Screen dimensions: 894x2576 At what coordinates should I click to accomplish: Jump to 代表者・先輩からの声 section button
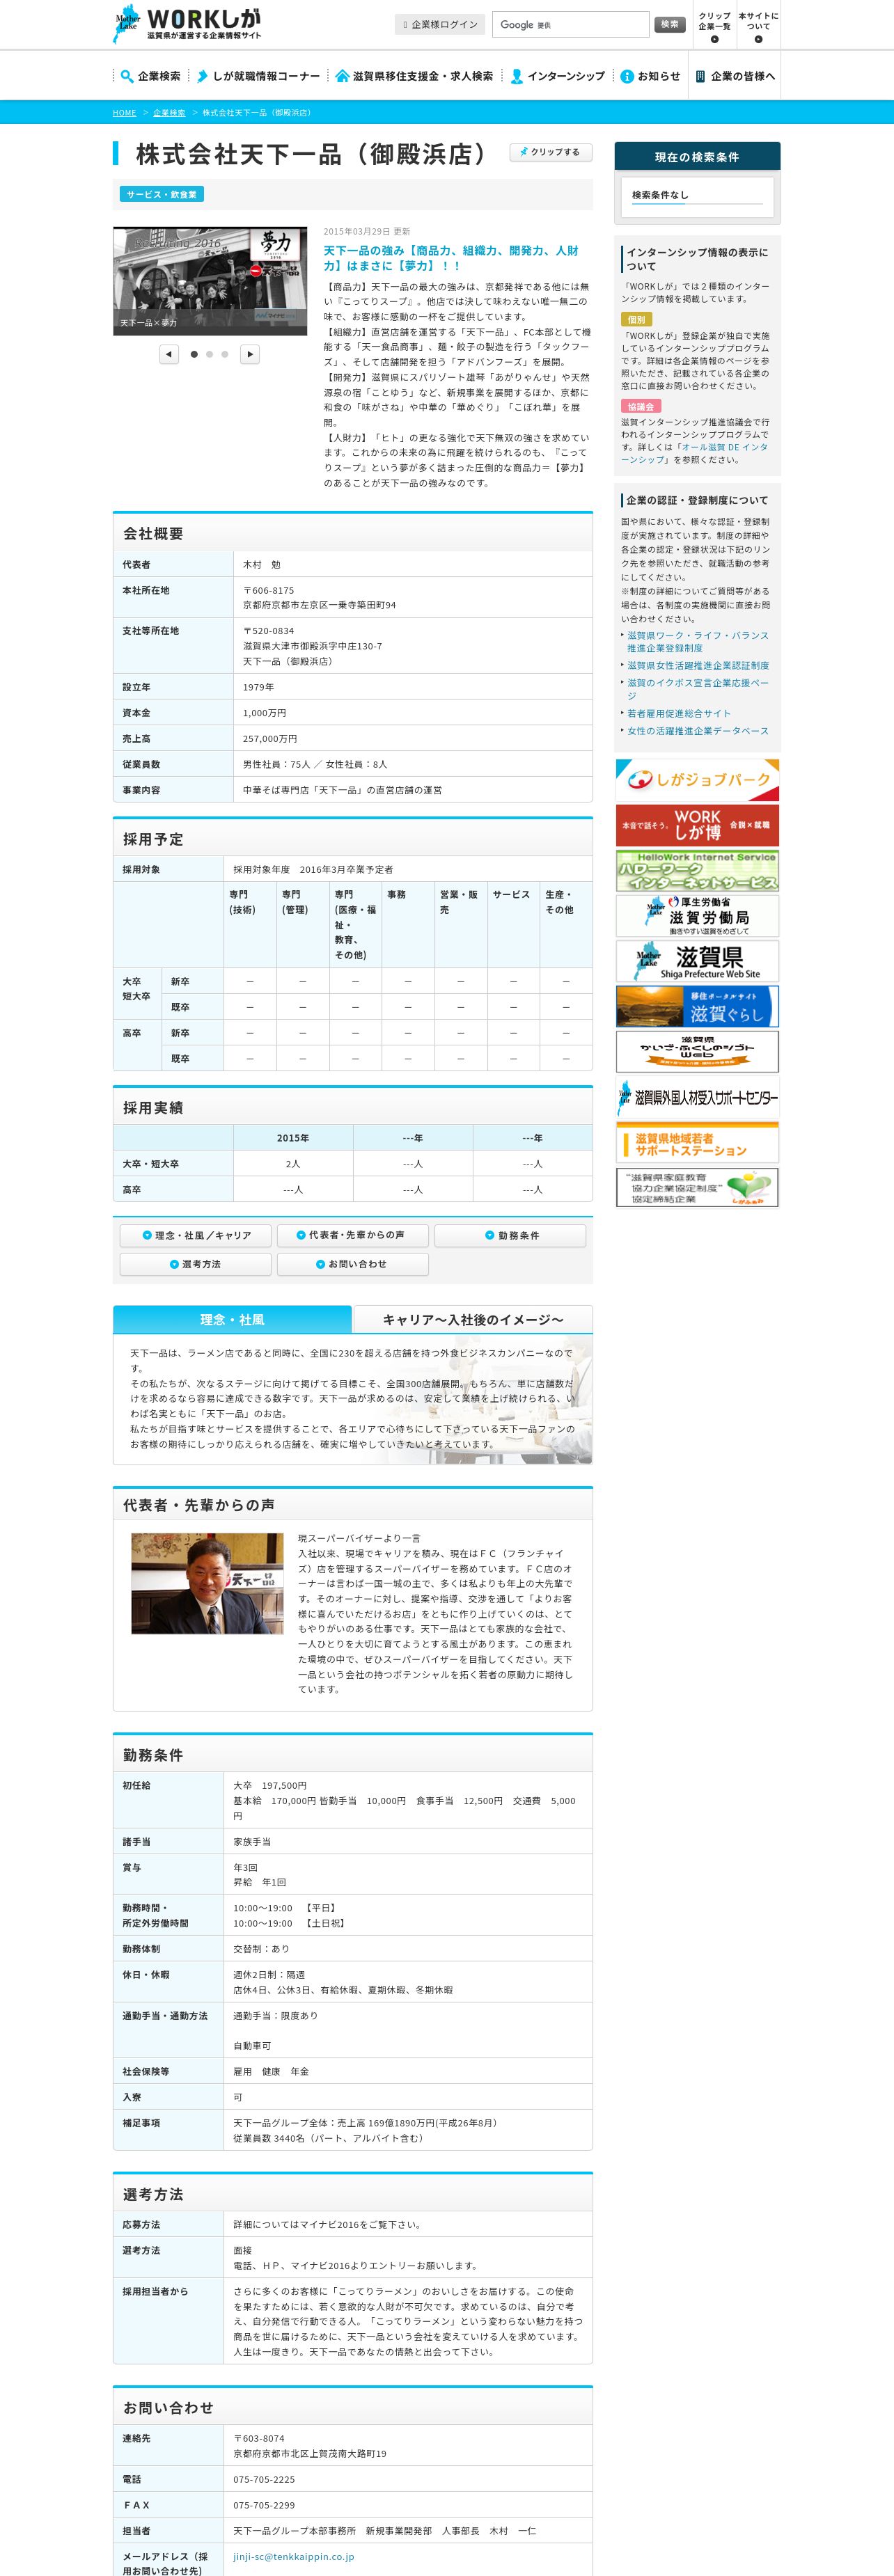[353, 1235]
